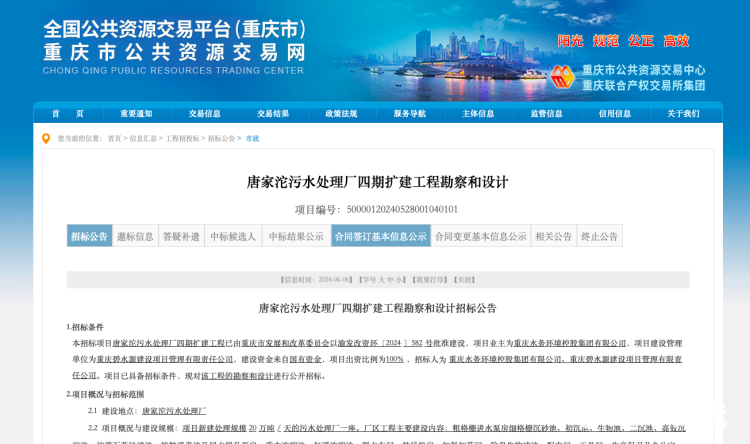Screen dimensions: 750x444
Task: Open the 关于我们 navigation menu
Action: coord(683,114)
